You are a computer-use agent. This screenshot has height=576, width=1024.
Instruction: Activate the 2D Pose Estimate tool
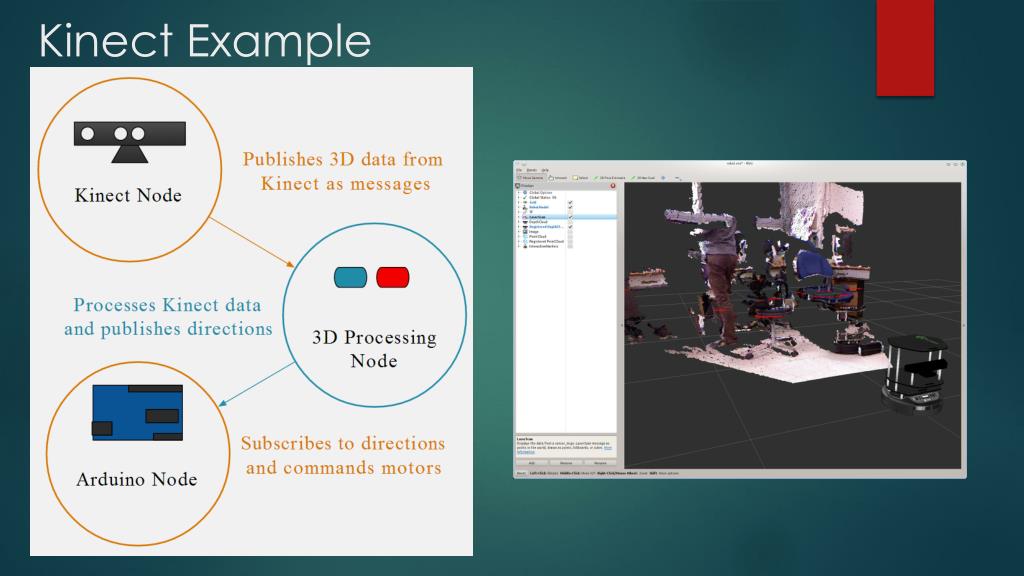pos(609,178)
